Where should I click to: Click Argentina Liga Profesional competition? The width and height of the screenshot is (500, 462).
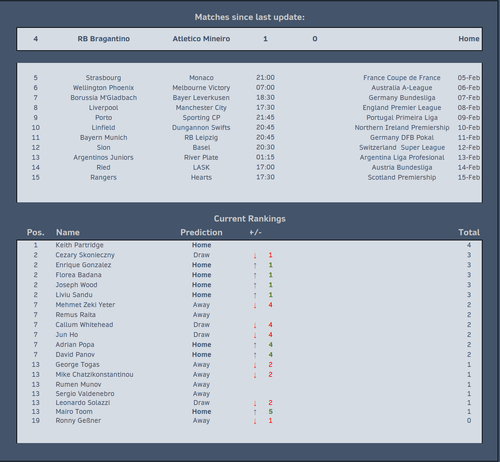(x=402, y=158)
